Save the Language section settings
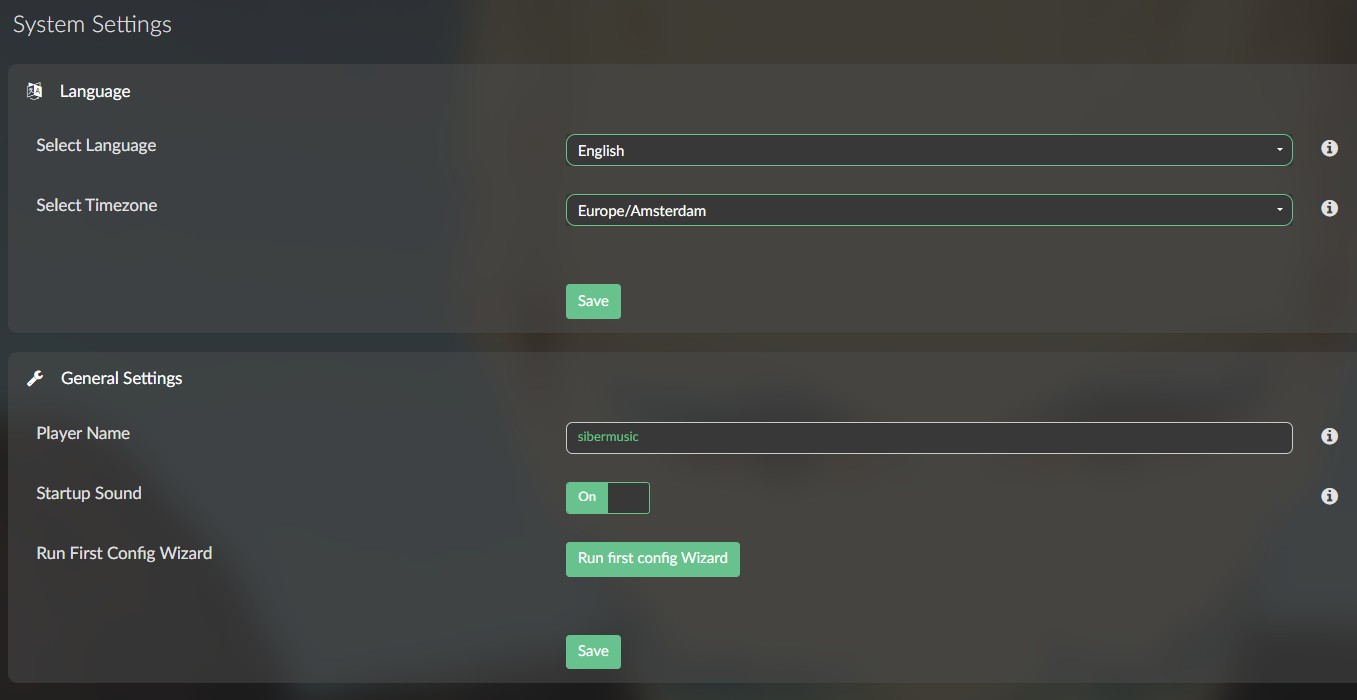Viewport: 1357px width, 700px height. tap(593, 301)
